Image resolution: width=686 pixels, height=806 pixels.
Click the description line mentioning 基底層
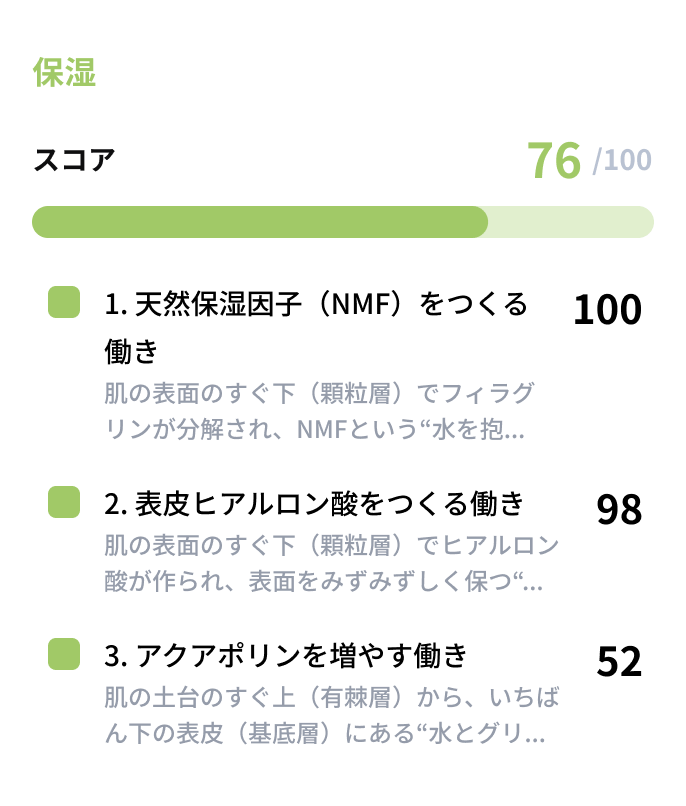324,735
